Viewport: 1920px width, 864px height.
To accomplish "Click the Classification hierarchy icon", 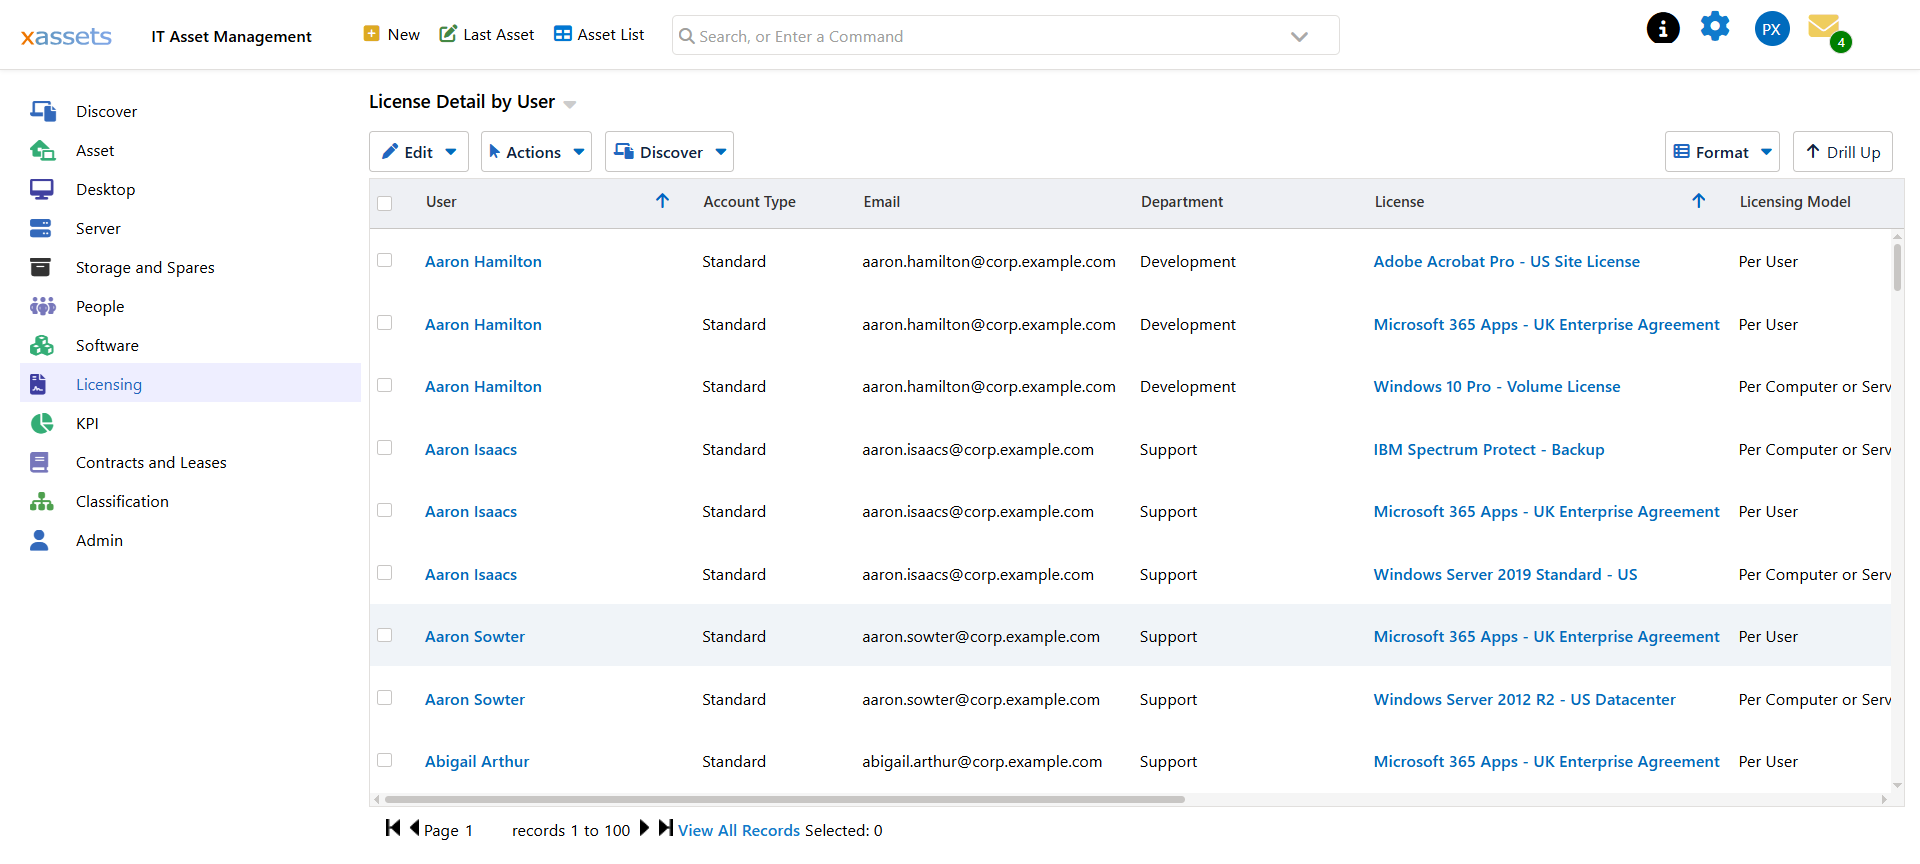I will [x=41, y=501].
